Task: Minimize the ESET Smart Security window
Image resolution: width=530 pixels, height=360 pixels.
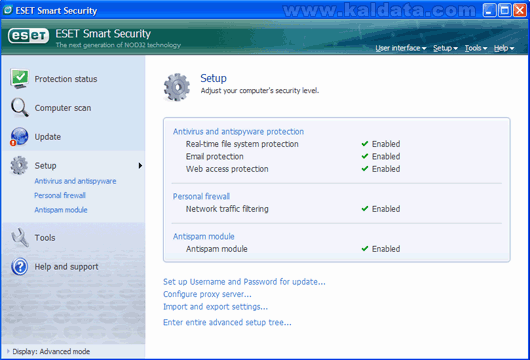Action: point(489,10)
